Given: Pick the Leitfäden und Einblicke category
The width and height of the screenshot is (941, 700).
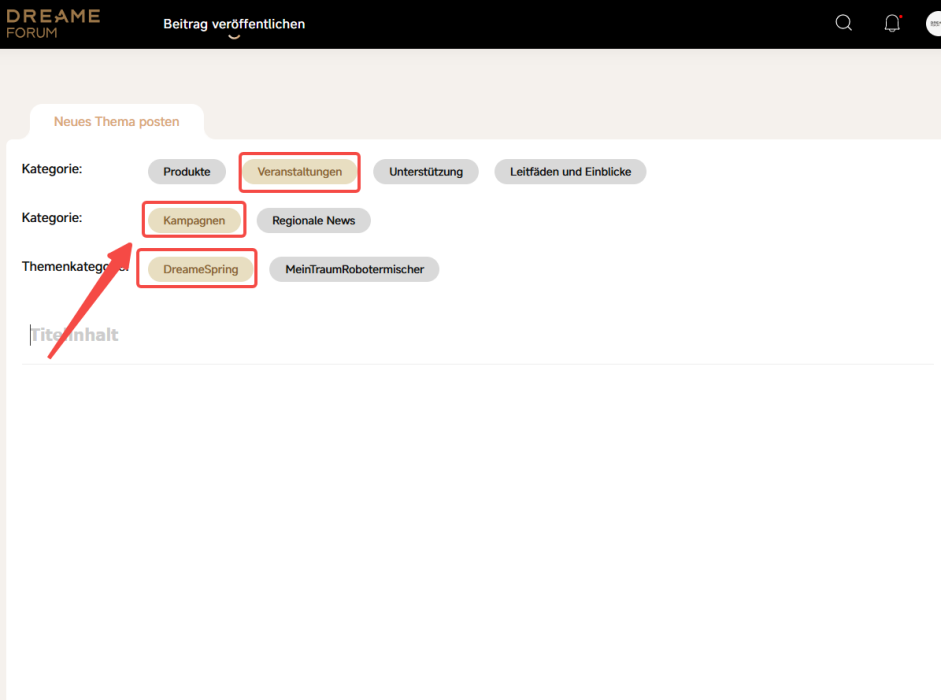Looking at the screenshot, I should pos(570,172).
